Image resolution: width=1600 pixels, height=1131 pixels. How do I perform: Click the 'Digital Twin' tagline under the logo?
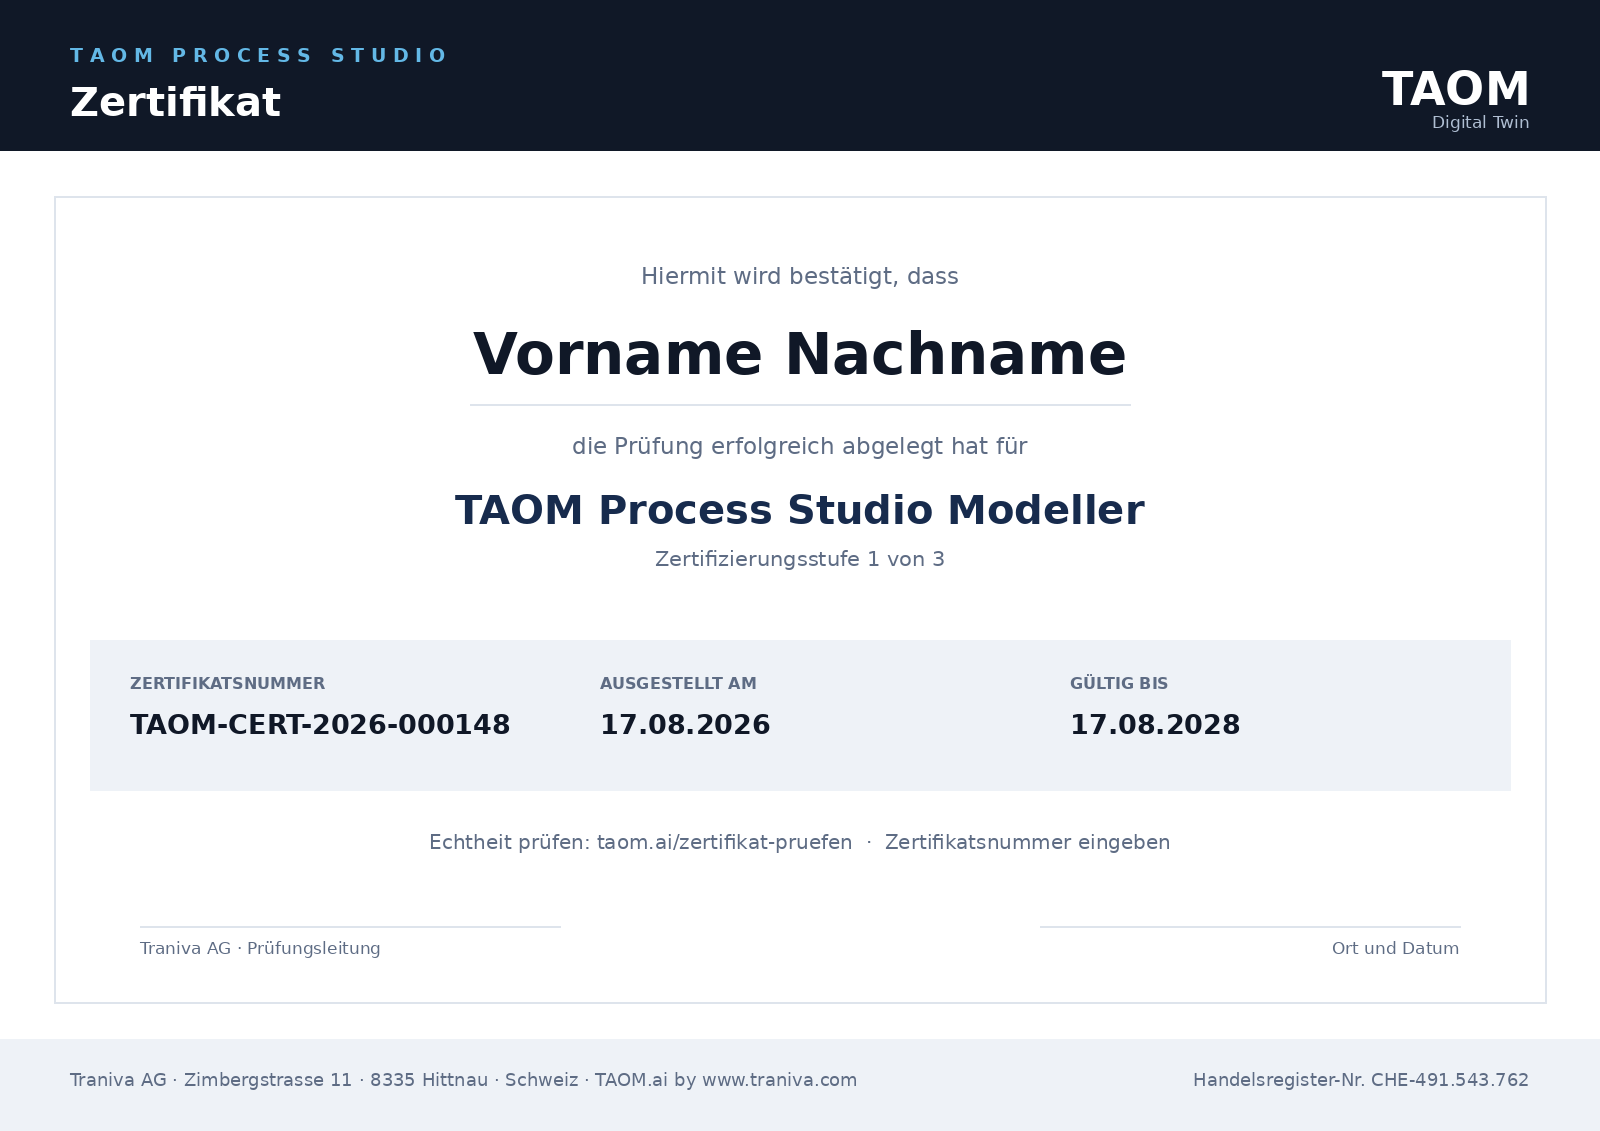click(x=1480, y=122)
